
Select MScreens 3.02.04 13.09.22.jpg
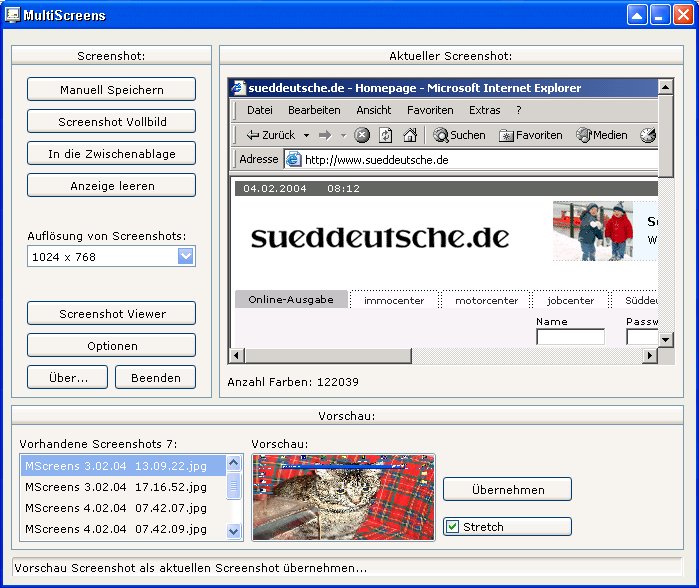(123, 466)
